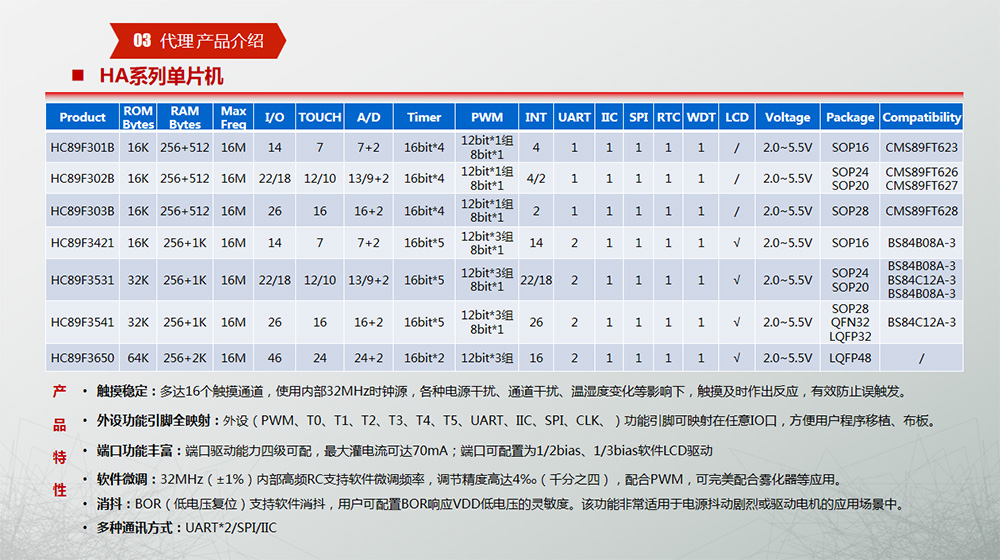Viewport: 1000px width, 560px height.
Task: Click the "64K" ROM cell
Action: (x=138, y=358)
